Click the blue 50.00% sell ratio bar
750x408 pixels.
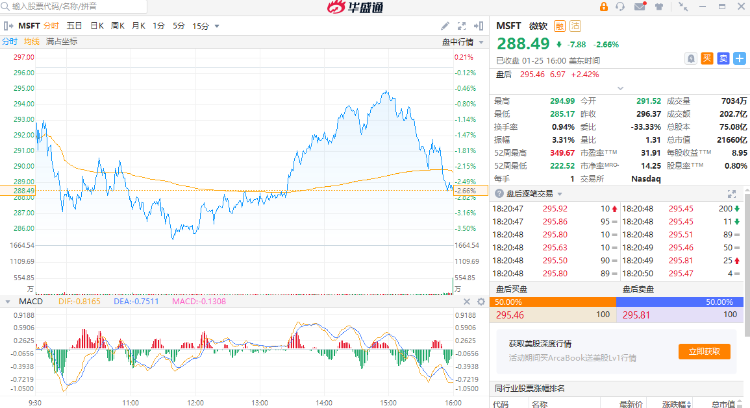(x=680, y=302)
